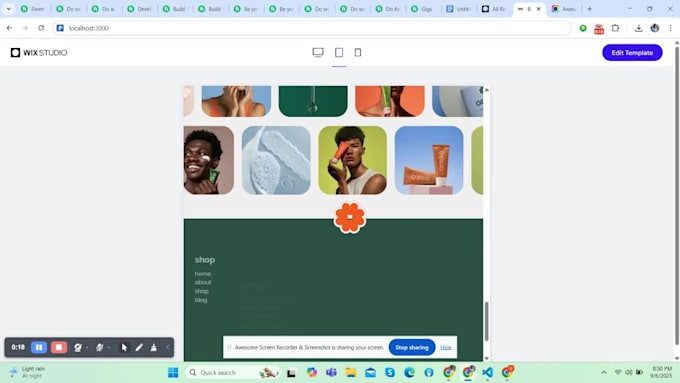The width and height of the screenshot is (680, 383).
Task: Open the orange tubes product thumbnail
Action: tap(429, 160)
